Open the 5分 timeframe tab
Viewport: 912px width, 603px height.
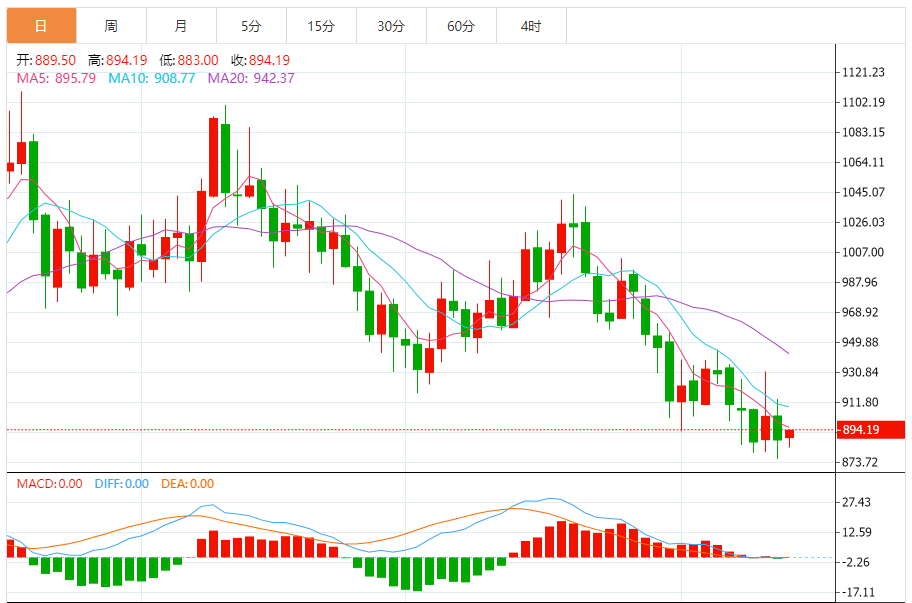[x=251, y=26]
